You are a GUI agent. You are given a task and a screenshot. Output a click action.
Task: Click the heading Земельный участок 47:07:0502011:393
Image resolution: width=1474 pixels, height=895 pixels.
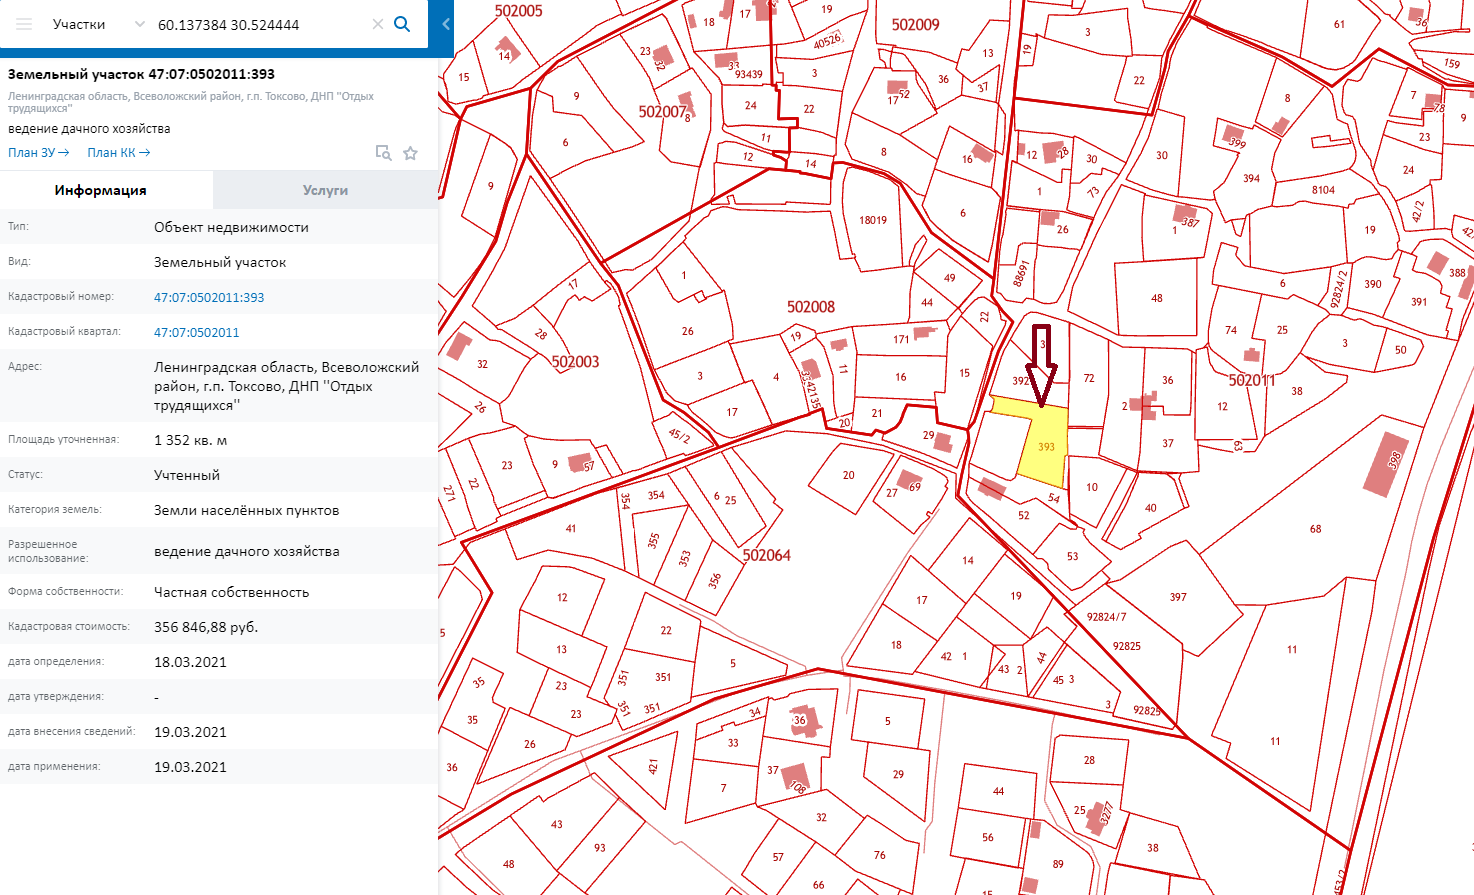(x=141, y=74)
